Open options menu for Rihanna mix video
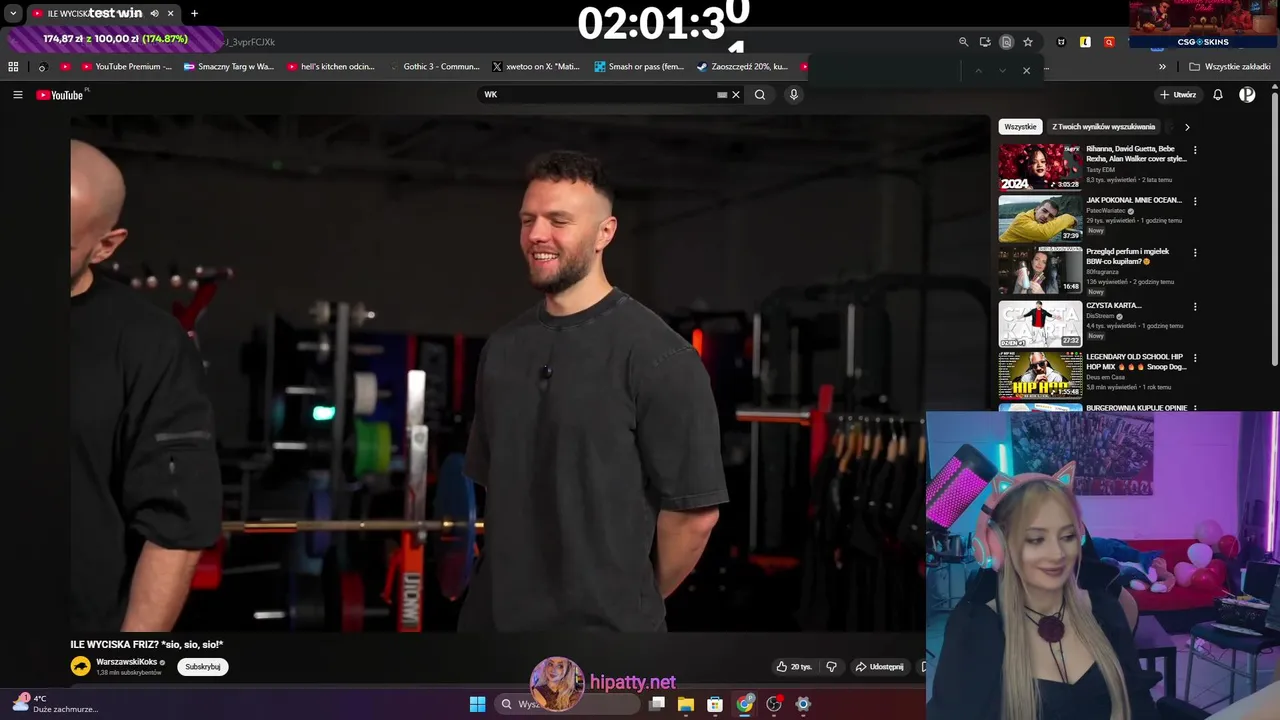This screenshot has width=1280, height=720. [x=1195, y=150]
